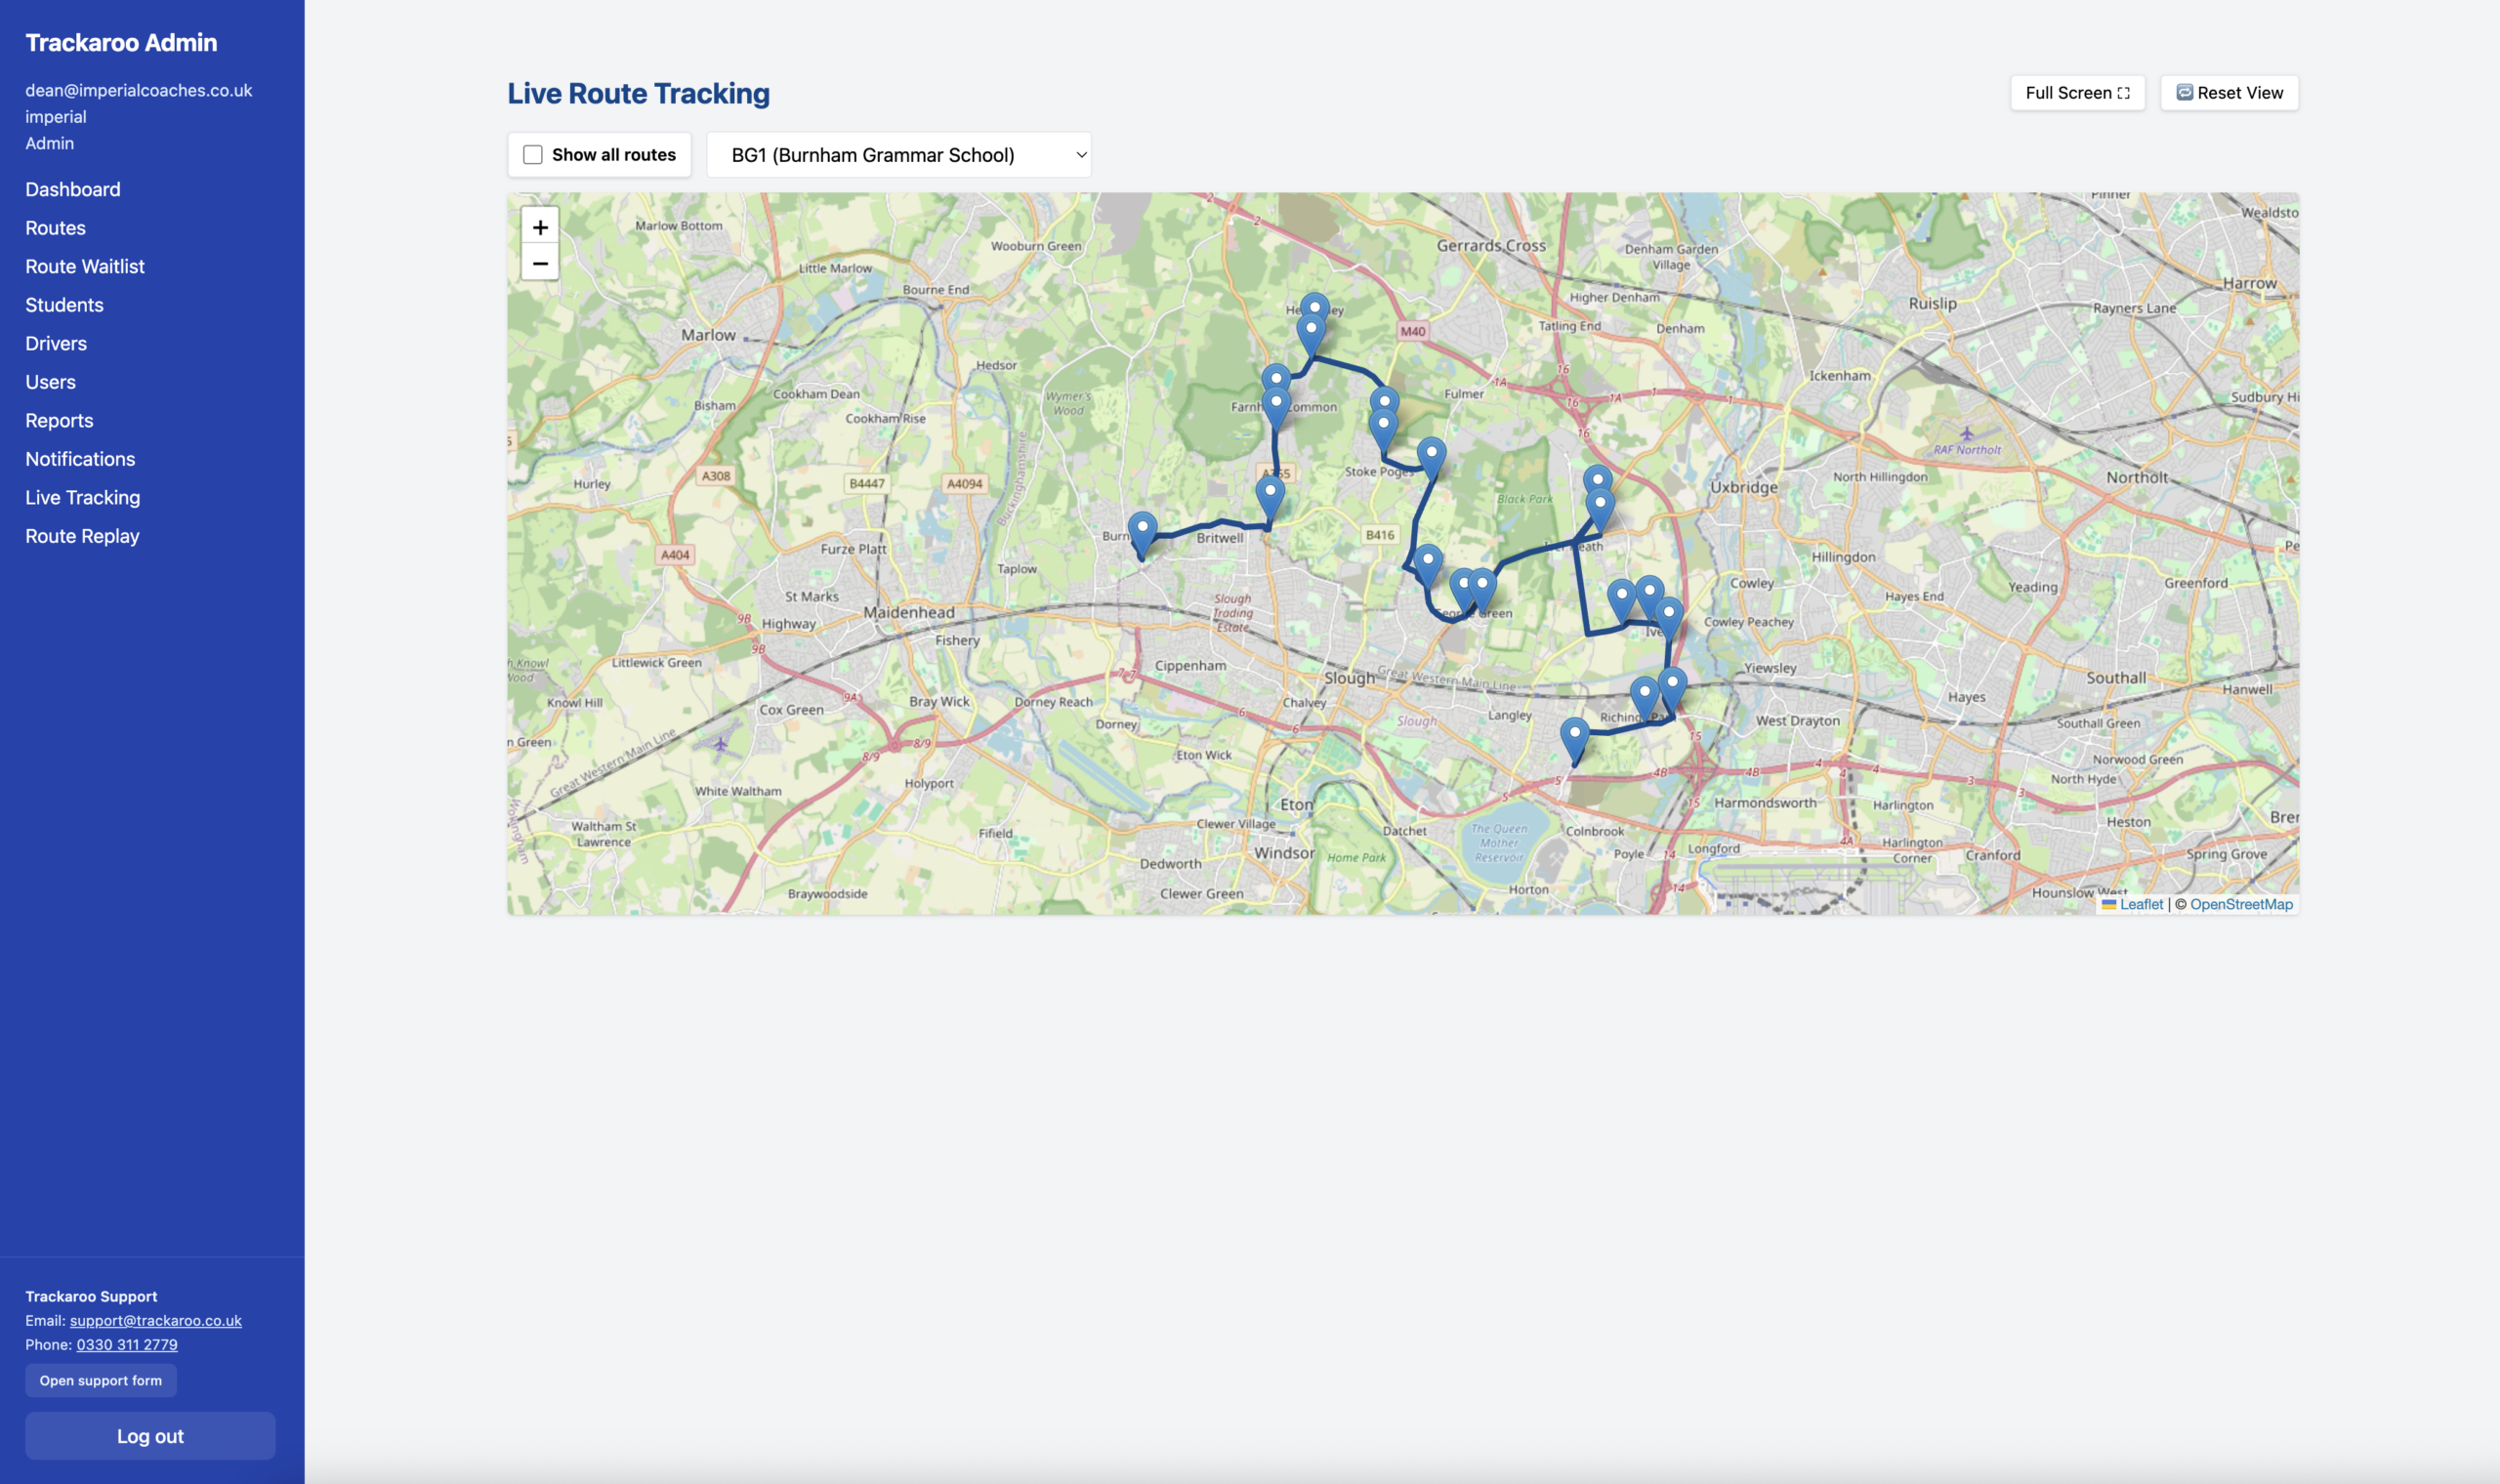Image resolution: width=2500 pixels, height=1484 pixels.
Task: Click Open support form button
Action: click(x=101, y=1380)
